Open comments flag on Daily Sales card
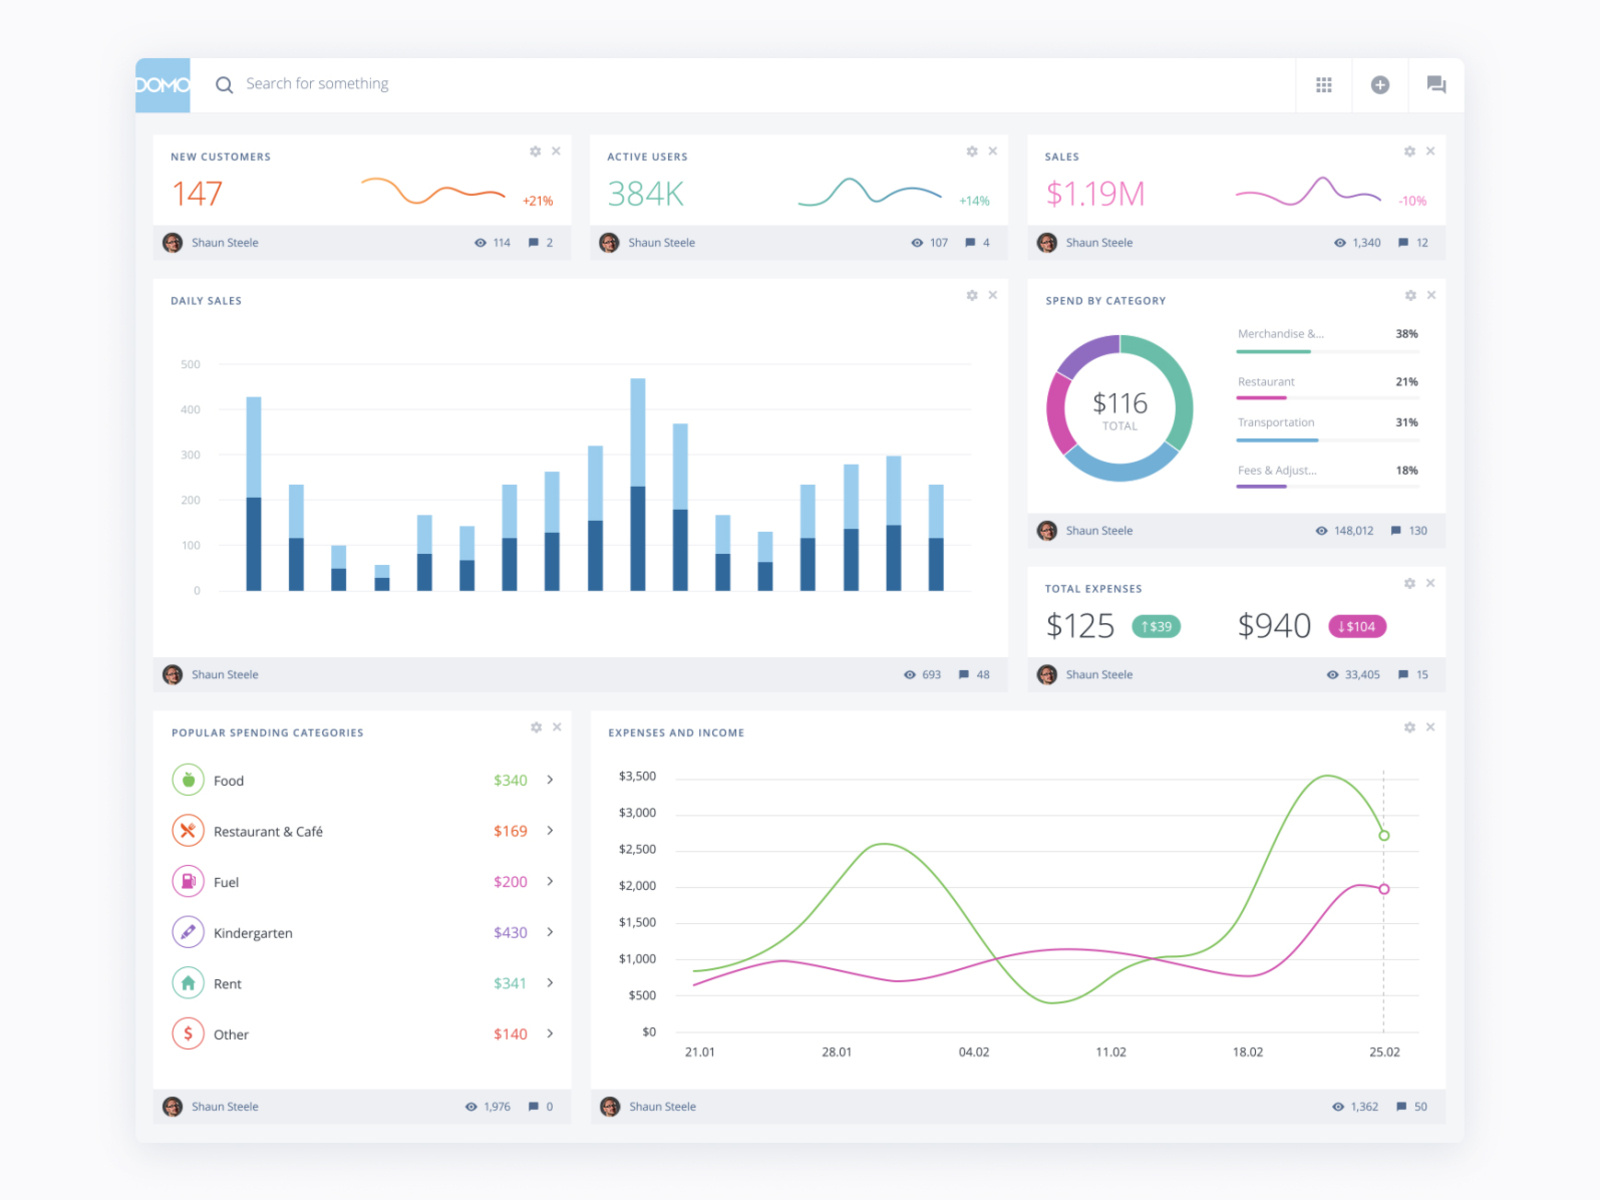 tap(964, 675)
